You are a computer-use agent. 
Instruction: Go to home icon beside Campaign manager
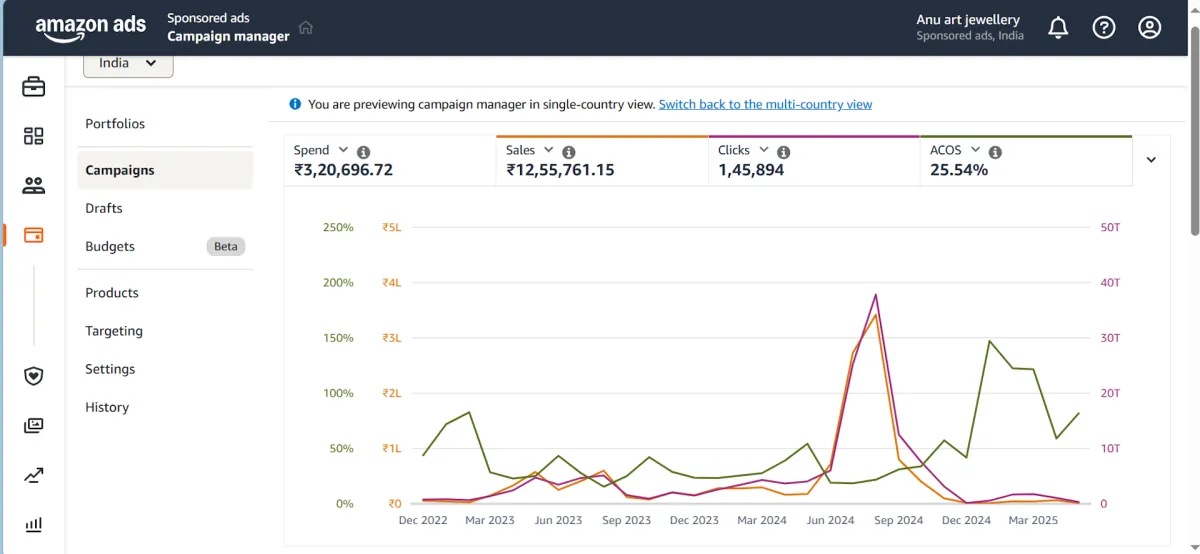pos(306,28)
